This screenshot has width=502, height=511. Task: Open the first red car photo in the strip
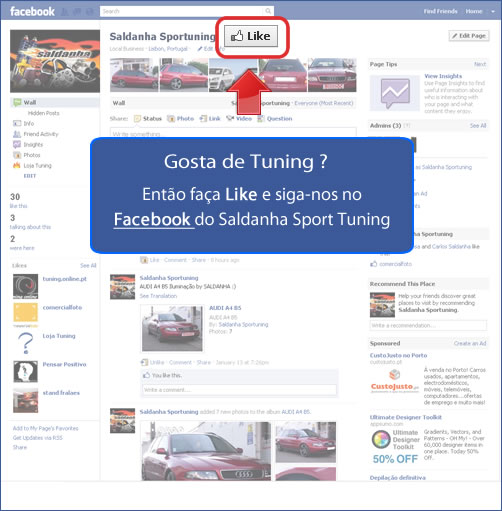(x=134, y=75)
